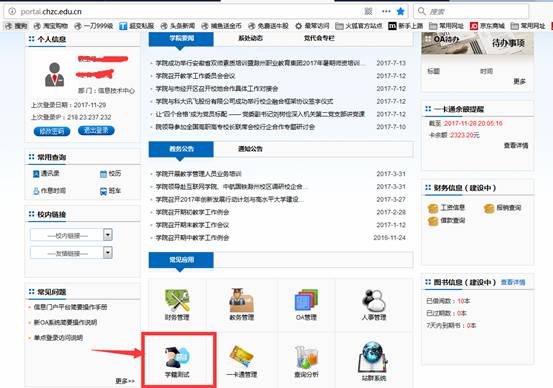This screenshot has width=553, height=388.
Task: Switch to the 通知公告 tab
Action: point(250,149)
